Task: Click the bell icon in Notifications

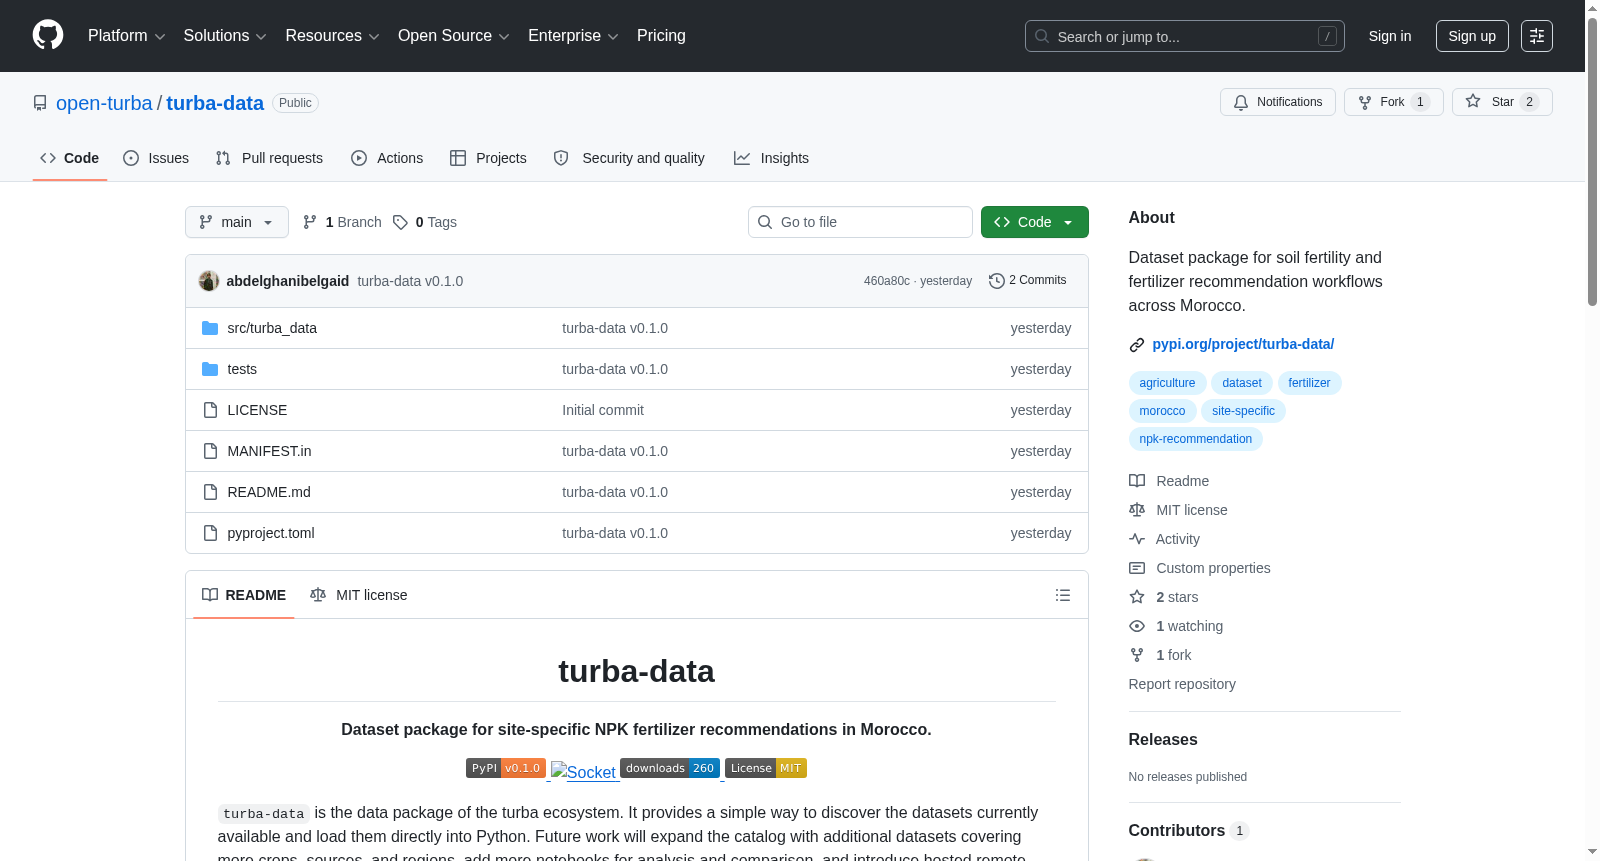Action: point(1241,102)
